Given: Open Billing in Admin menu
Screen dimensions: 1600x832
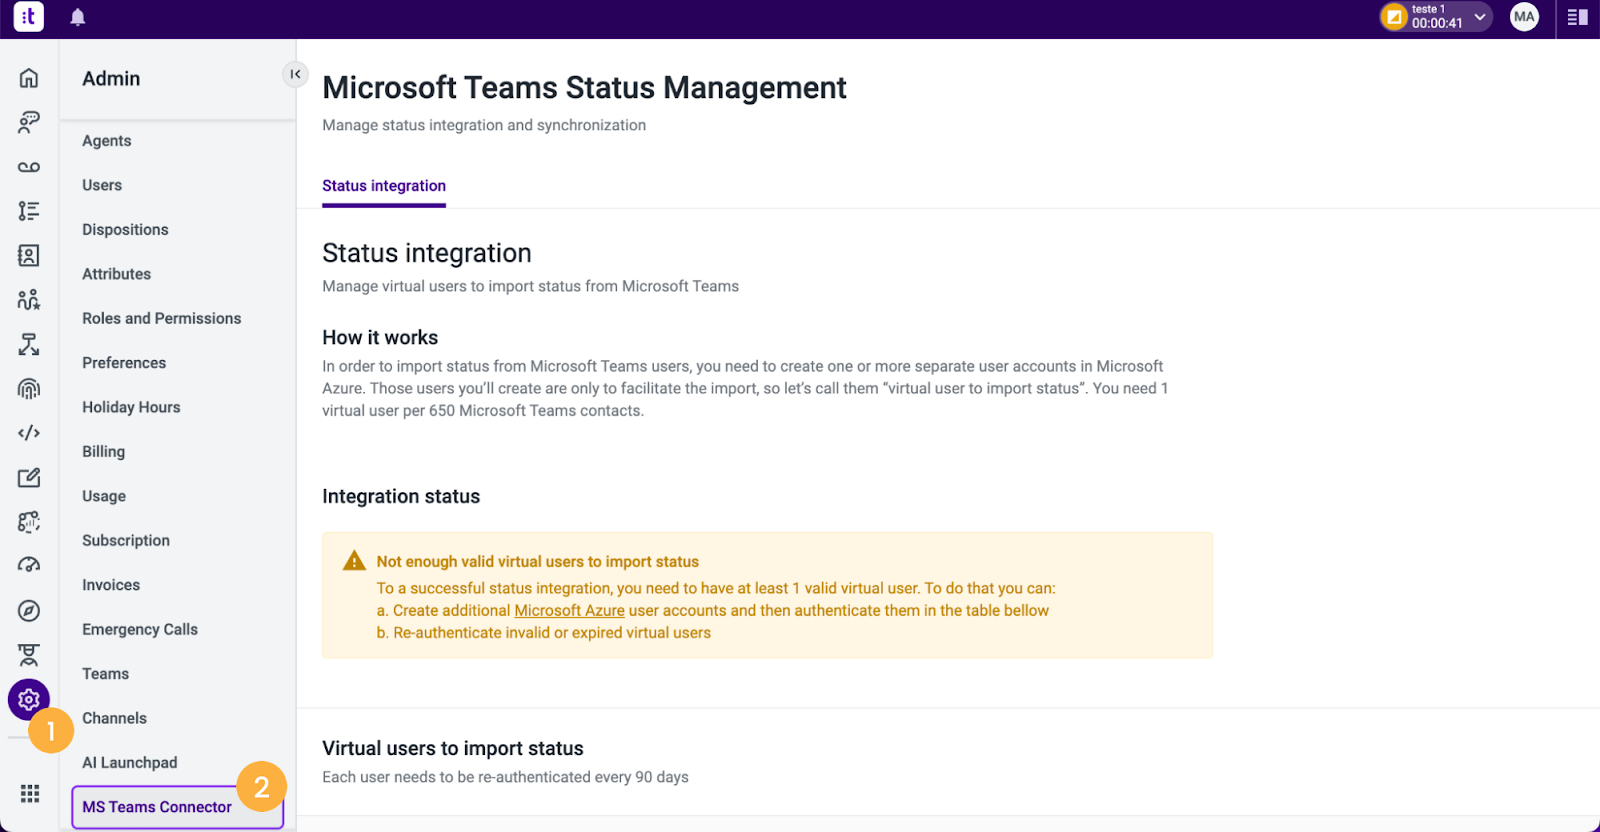Looking at the screenshot, I should point(103,451).
